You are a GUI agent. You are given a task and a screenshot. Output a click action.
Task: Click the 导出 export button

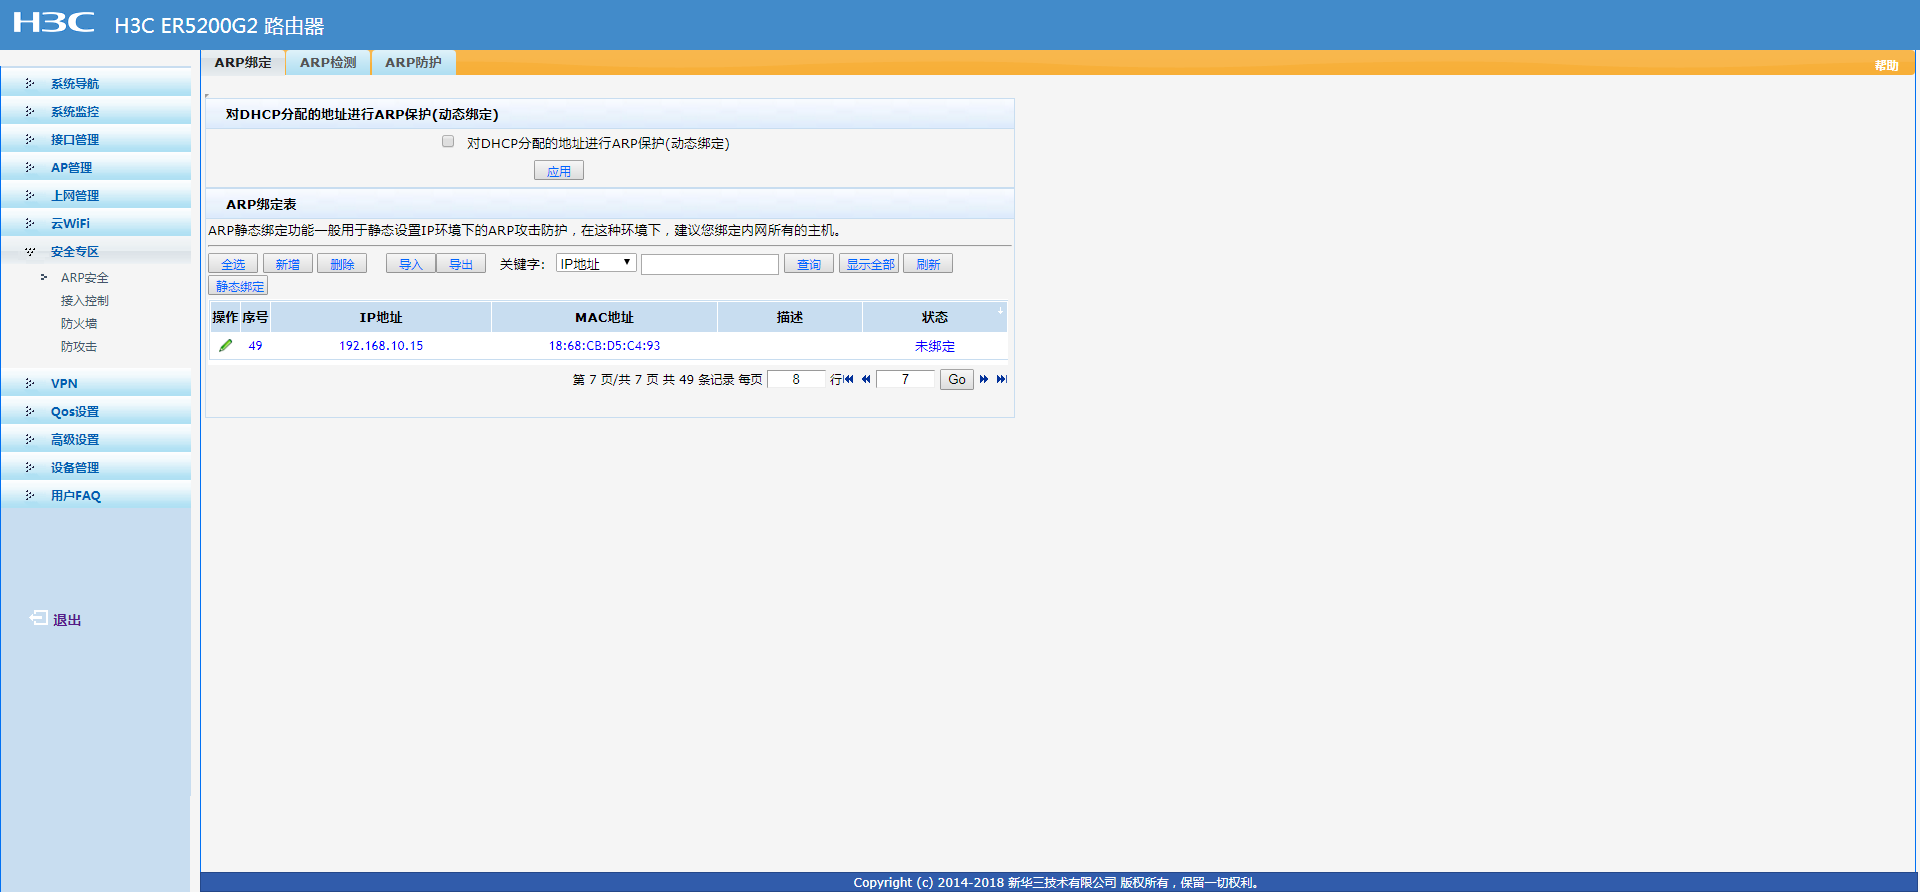[461, 264]
